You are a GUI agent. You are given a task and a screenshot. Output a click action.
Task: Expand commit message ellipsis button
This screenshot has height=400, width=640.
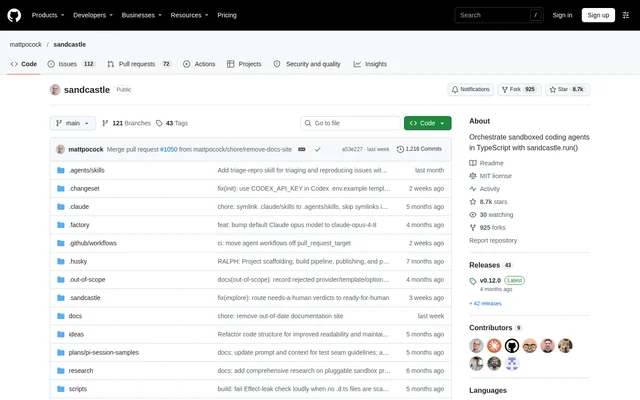pyautogui.click(x=302, y=149)
